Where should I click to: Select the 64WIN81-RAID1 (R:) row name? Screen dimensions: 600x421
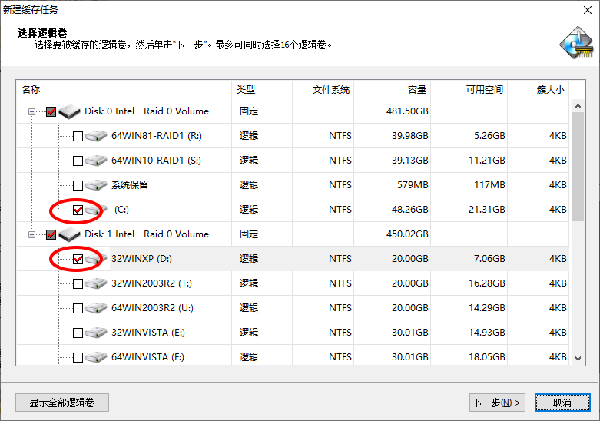pos(156,136)
